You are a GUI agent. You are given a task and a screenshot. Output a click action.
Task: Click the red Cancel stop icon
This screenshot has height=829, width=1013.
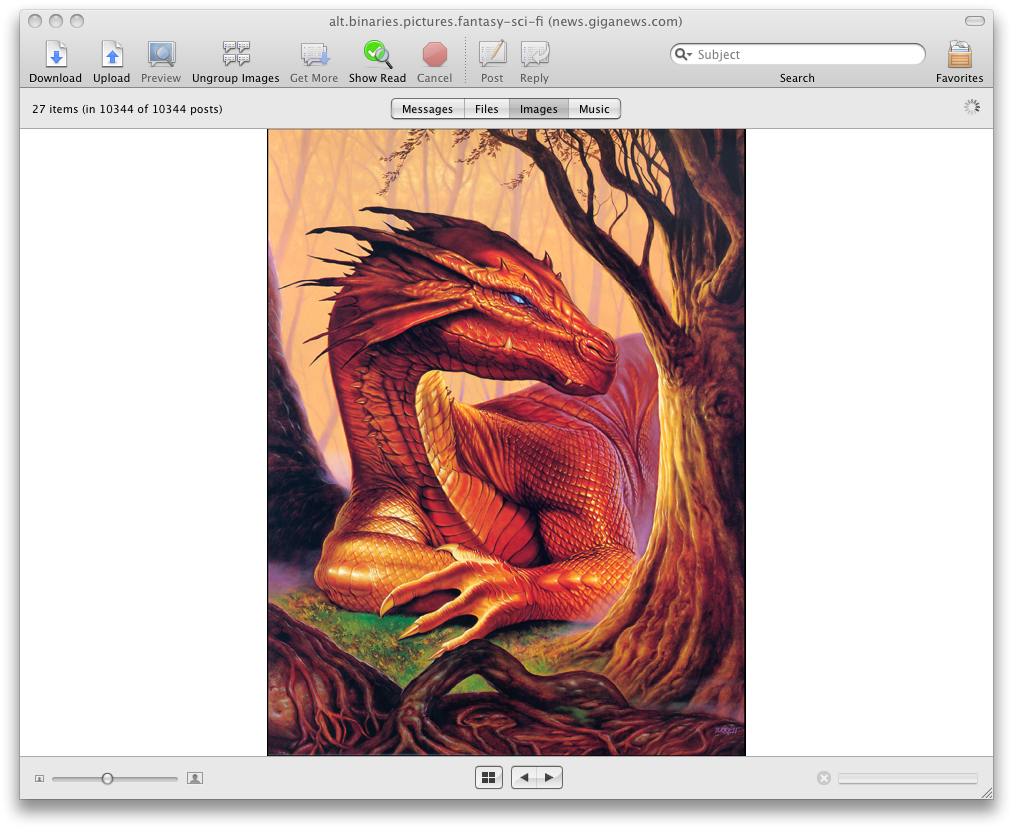[x=435, y=55]
